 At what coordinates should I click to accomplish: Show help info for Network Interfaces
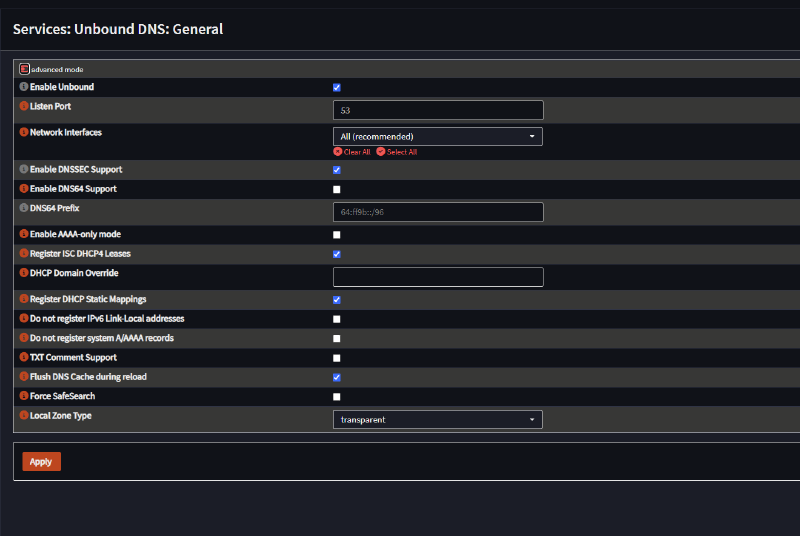23,132
